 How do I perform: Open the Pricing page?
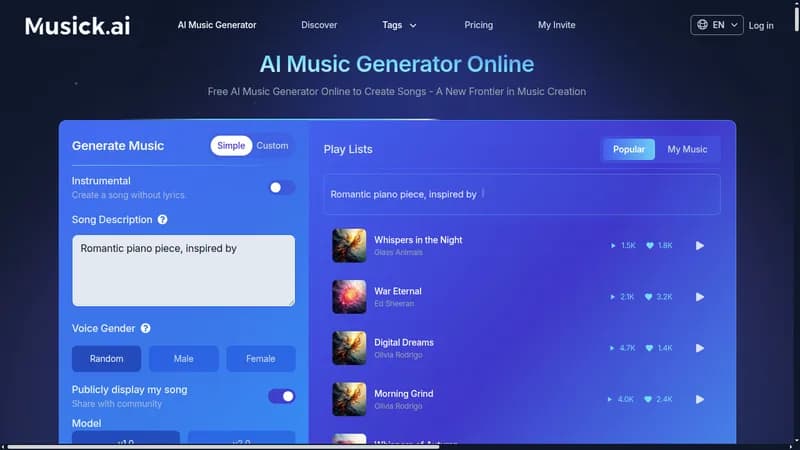[x=479, y=25]
